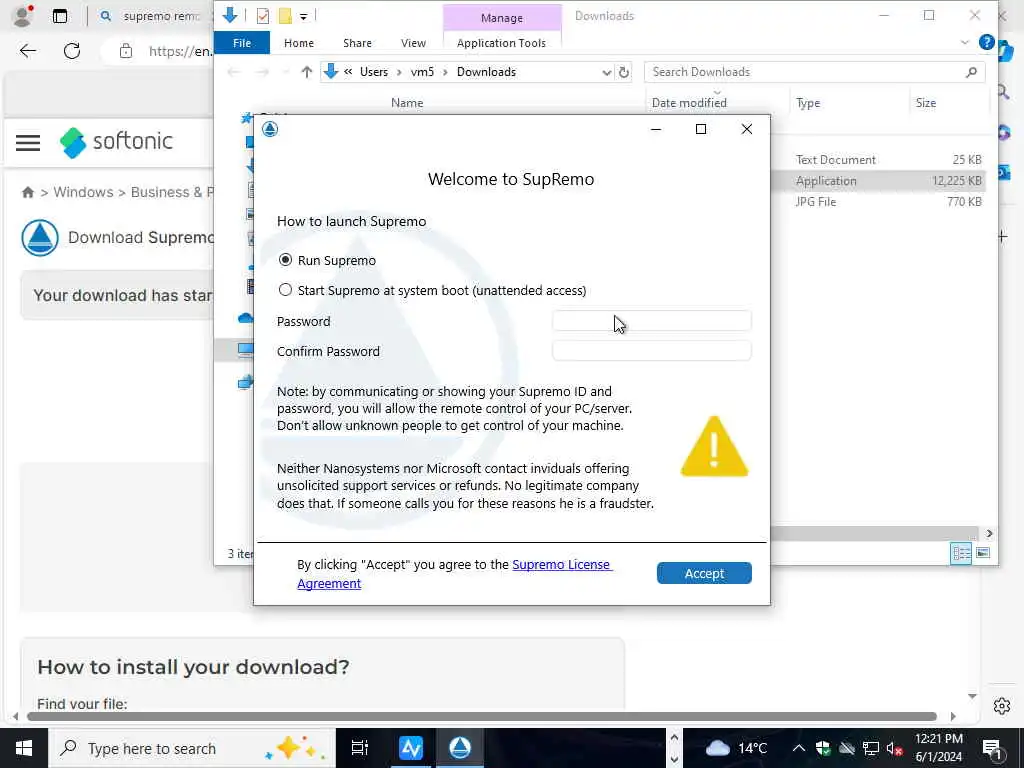Click the taskbar search box
The height and width of the screenshot is (768, 1024).
pyautogui.click(x=192, y=748)
